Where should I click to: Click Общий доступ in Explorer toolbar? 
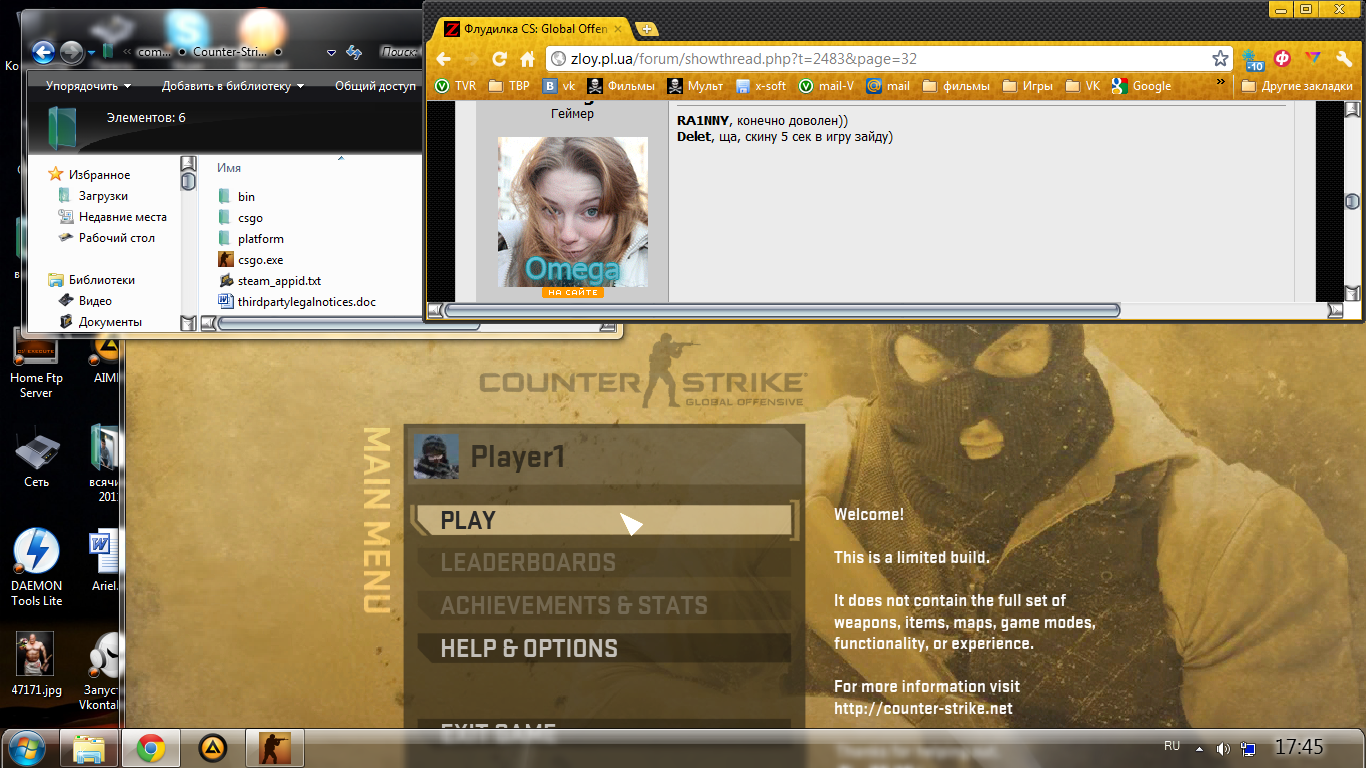(375, 86)
